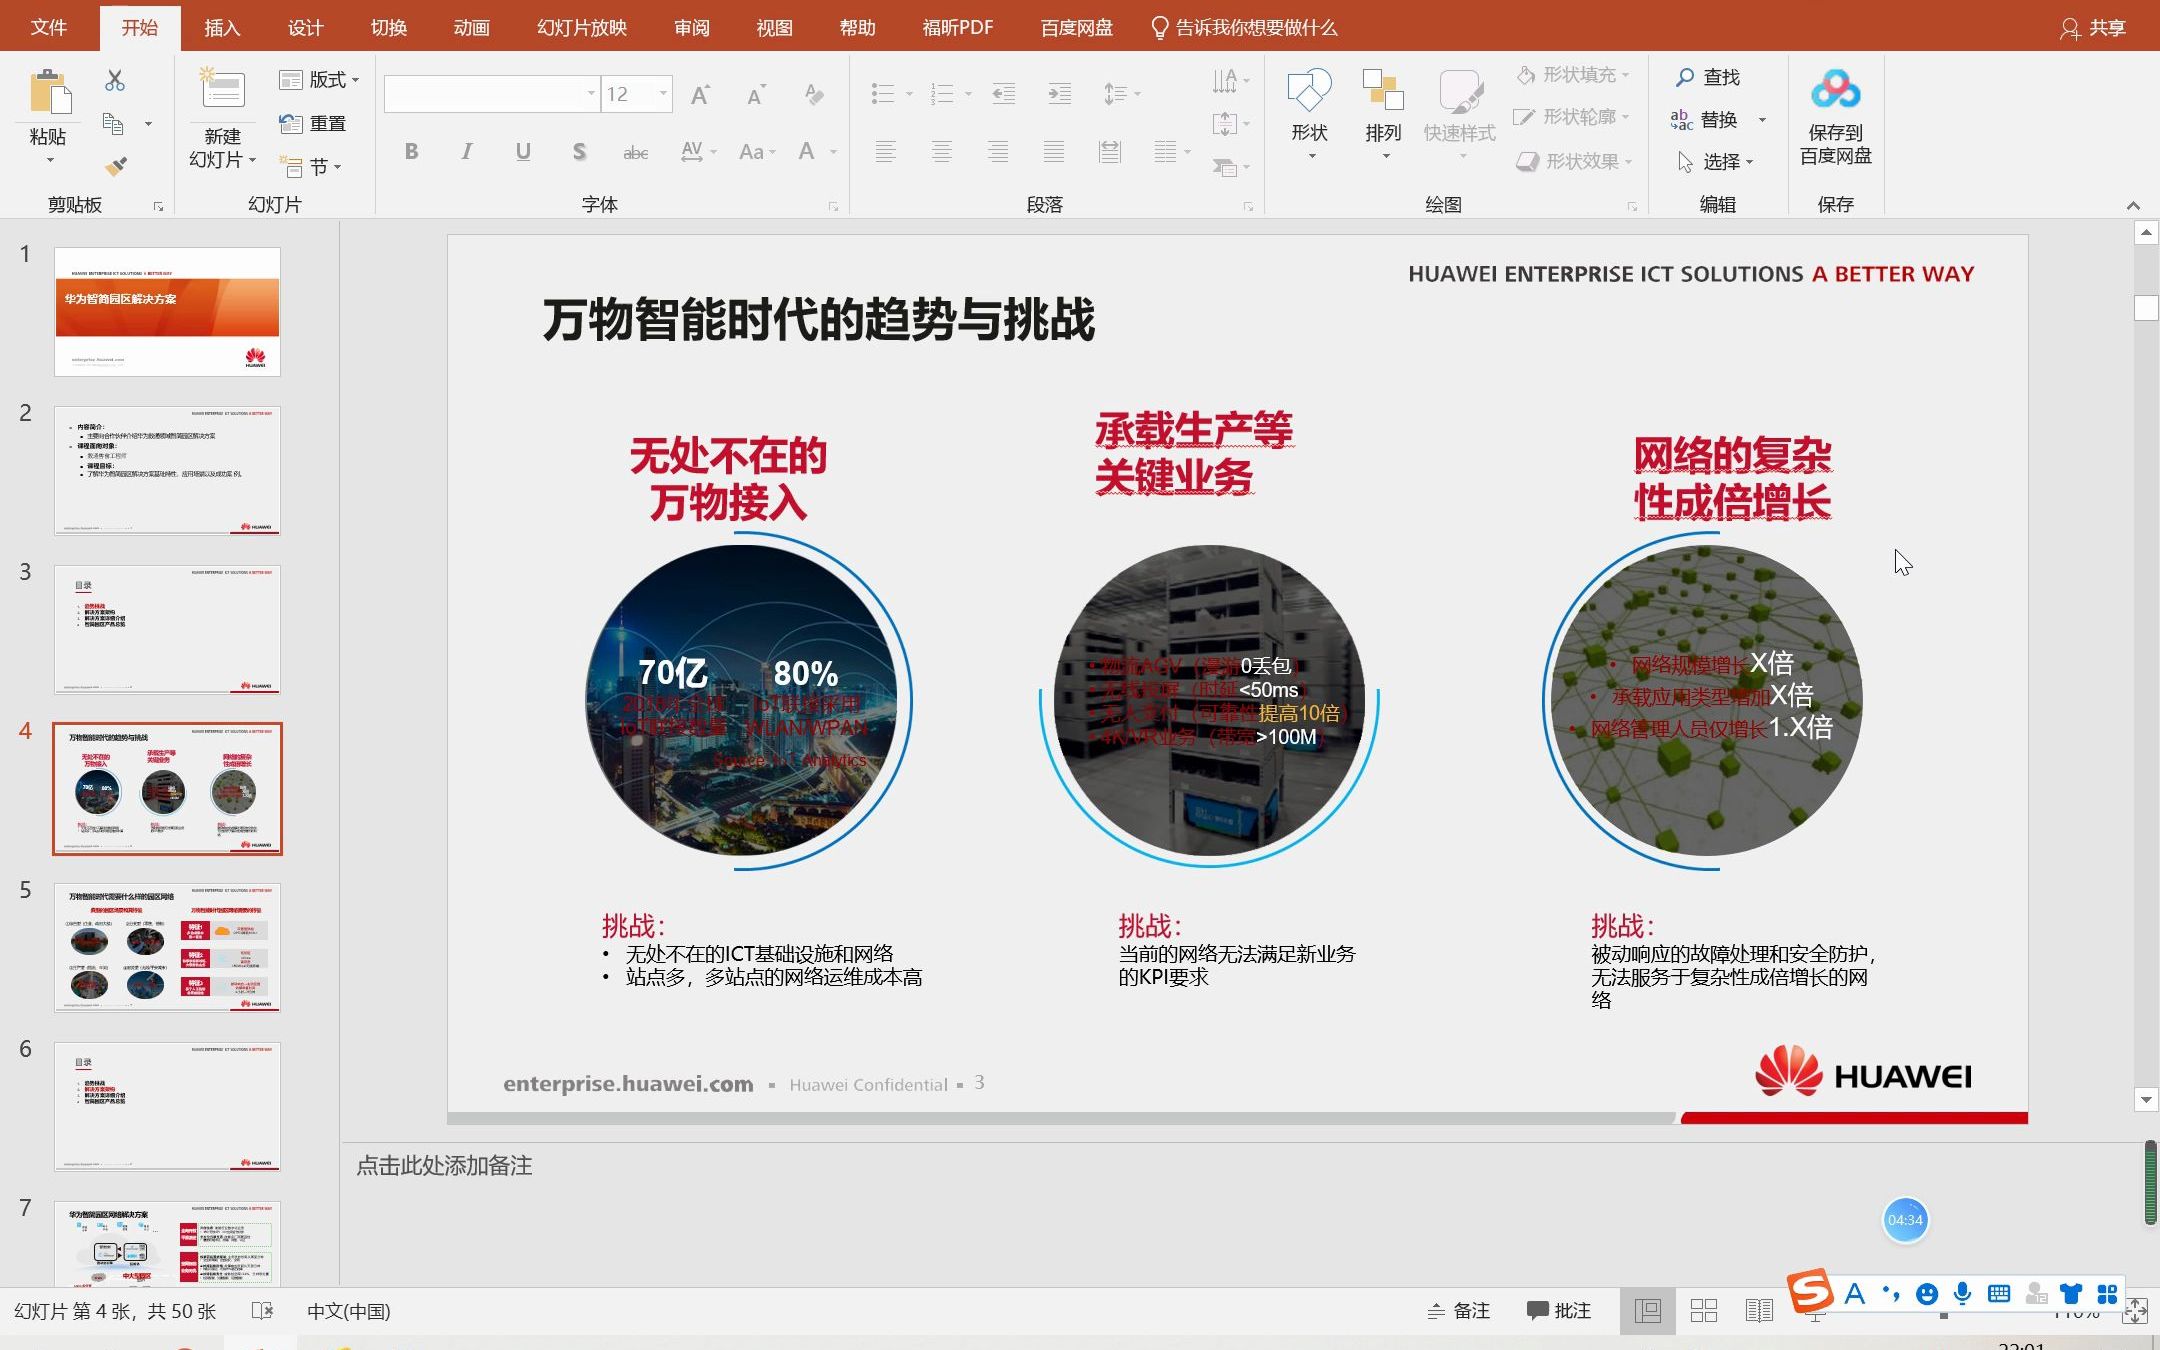Select slide 5 thumbnail in panel

(167, 947)
